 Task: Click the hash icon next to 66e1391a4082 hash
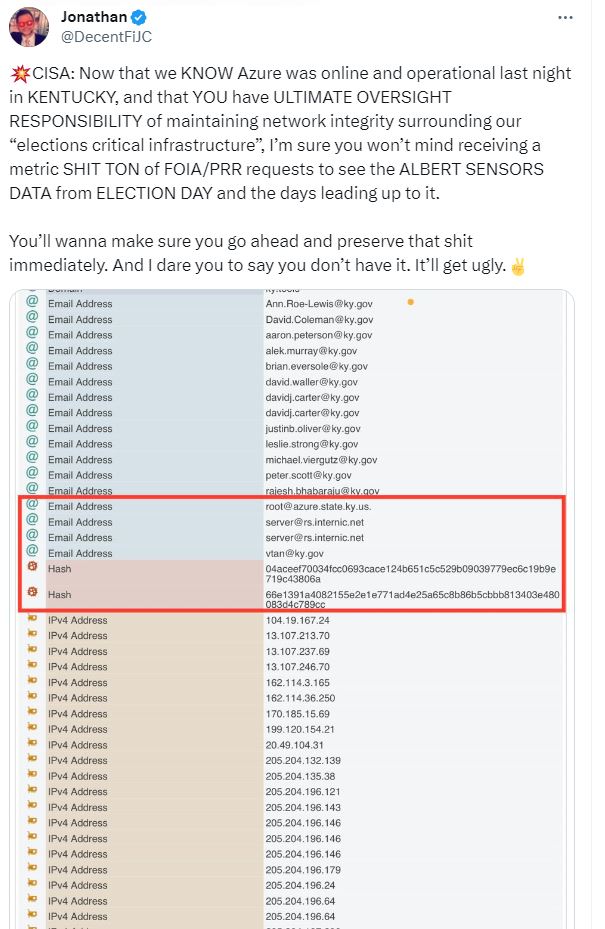[x=33, y=592]
